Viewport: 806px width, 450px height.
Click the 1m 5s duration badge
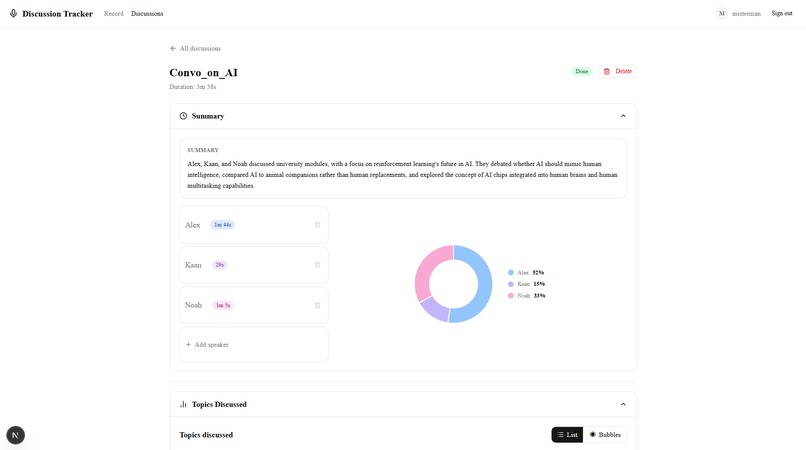[223, 305]
